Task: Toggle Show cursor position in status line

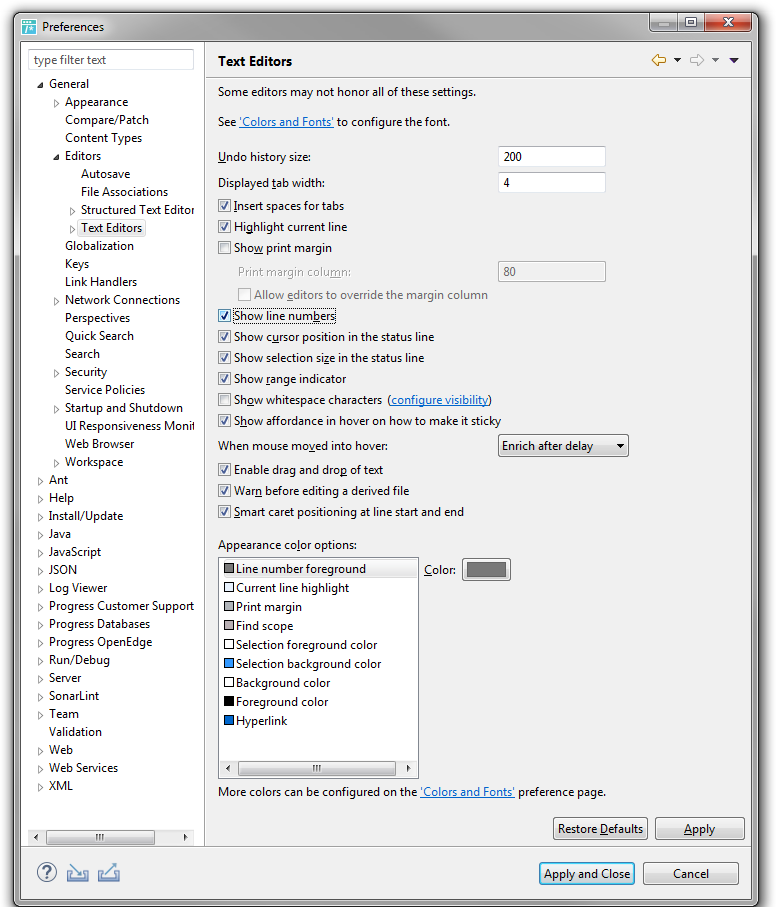Action: coord(224,337)
